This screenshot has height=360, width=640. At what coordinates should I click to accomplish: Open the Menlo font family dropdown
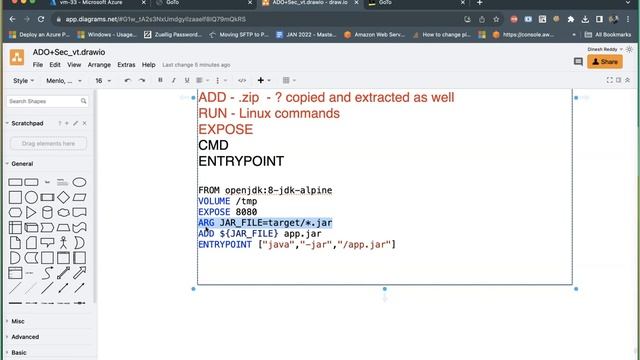tap(64, 81)
